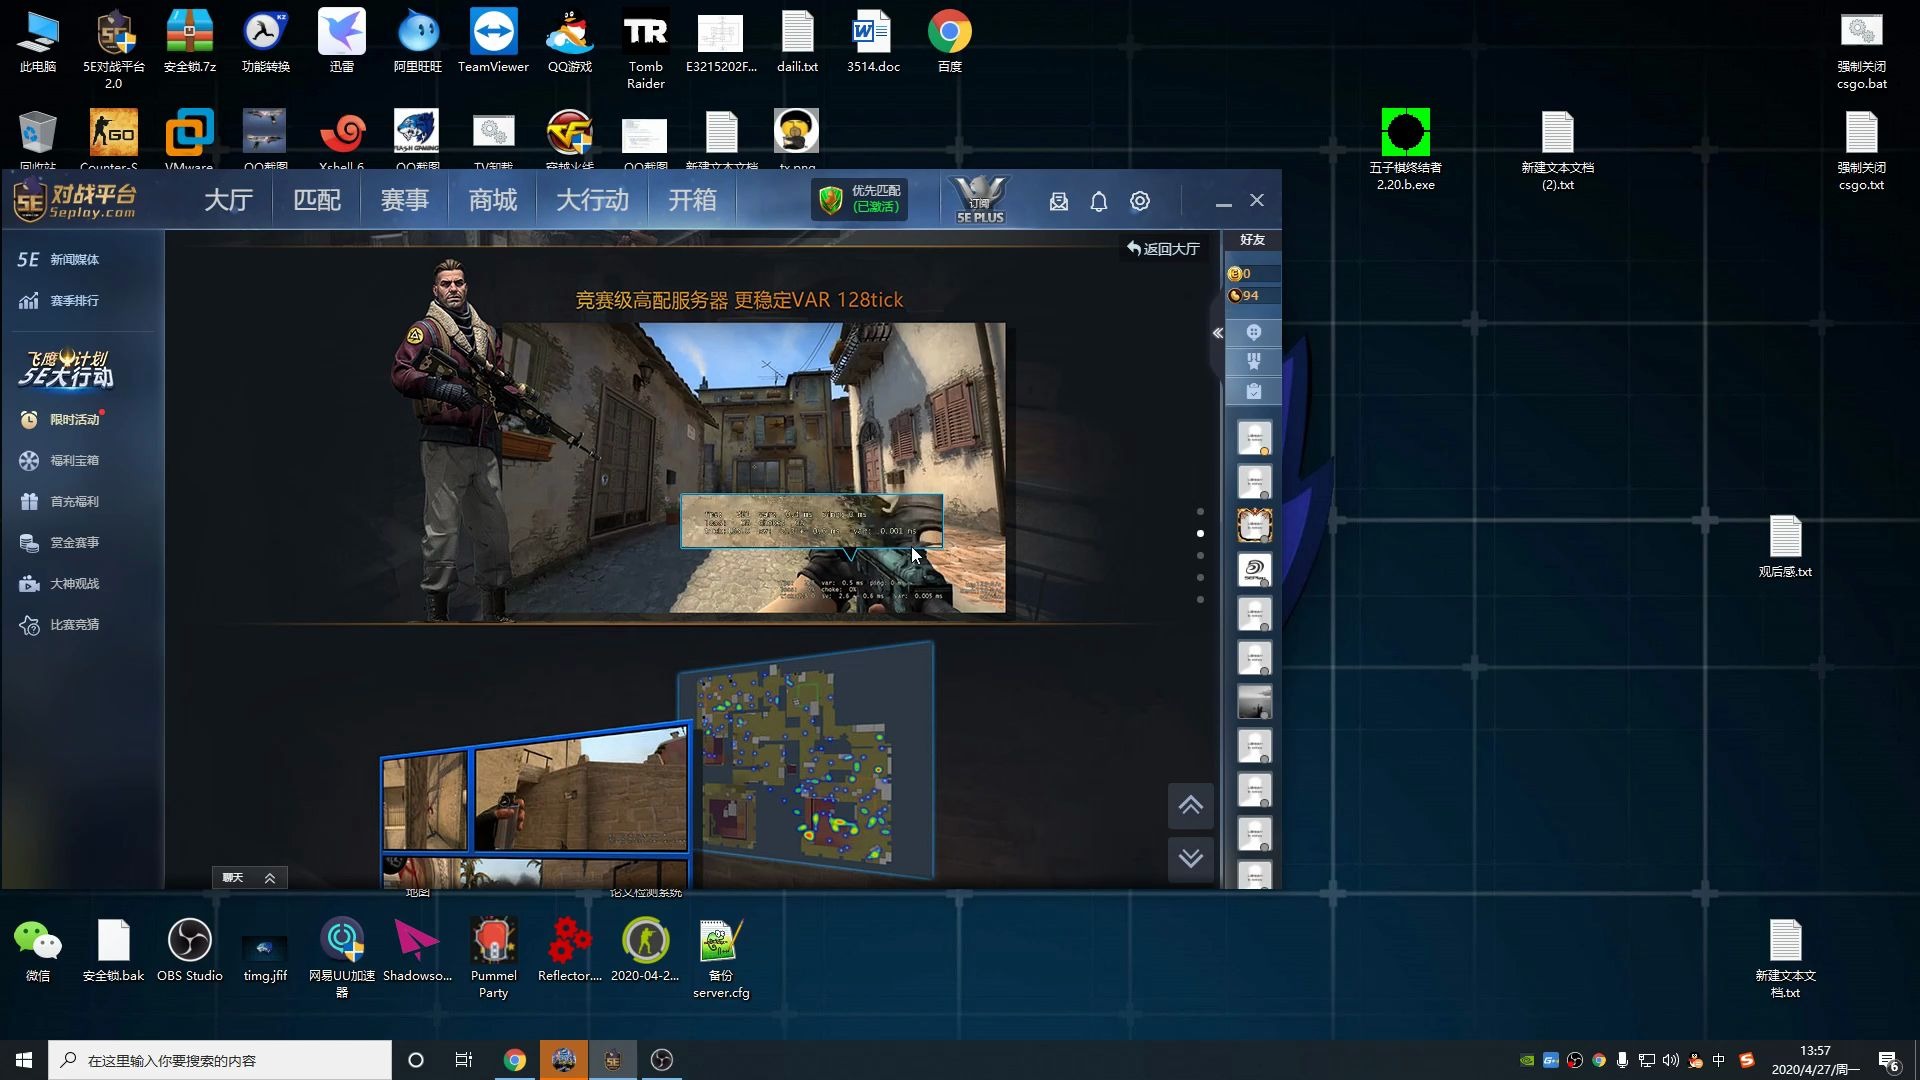Open settings gear in 5E header
1920x1080 pixels.
tap(1140, 201)
